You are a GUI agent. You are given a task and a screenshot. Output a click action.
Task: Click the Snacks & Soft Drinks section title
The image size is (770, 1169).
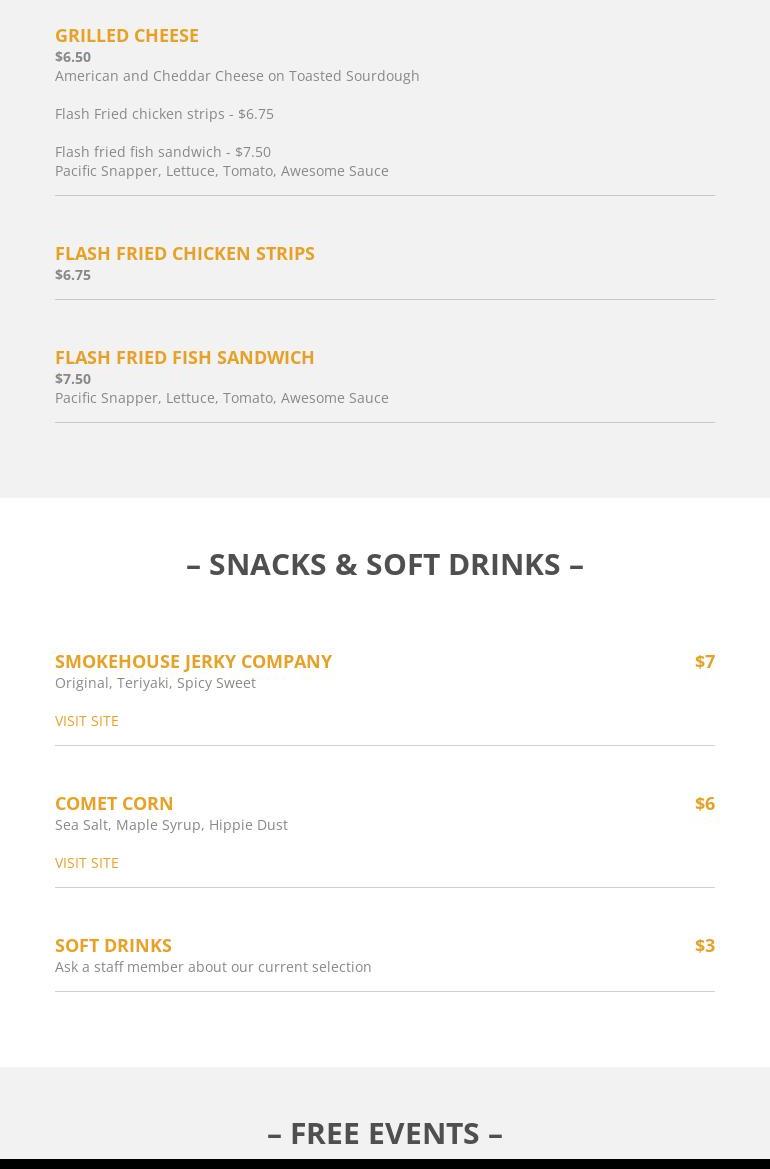(384, 564)
